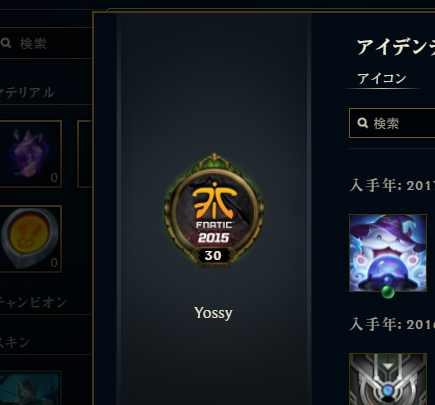Viewport: 435px width, 405px height.
Task: Click the left loot 検索 search field
Action: pyautogui.click(x=45, y=43)
